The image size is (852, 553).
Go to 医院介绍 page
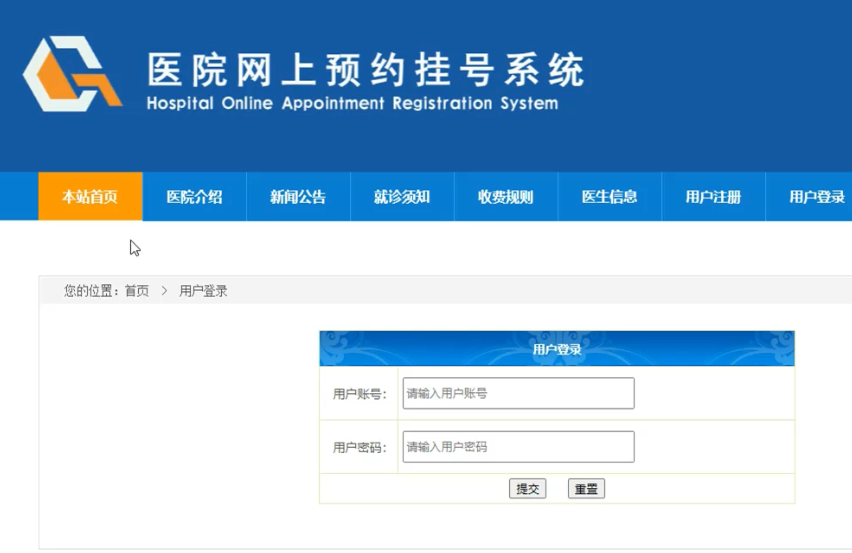pos(195,197)
